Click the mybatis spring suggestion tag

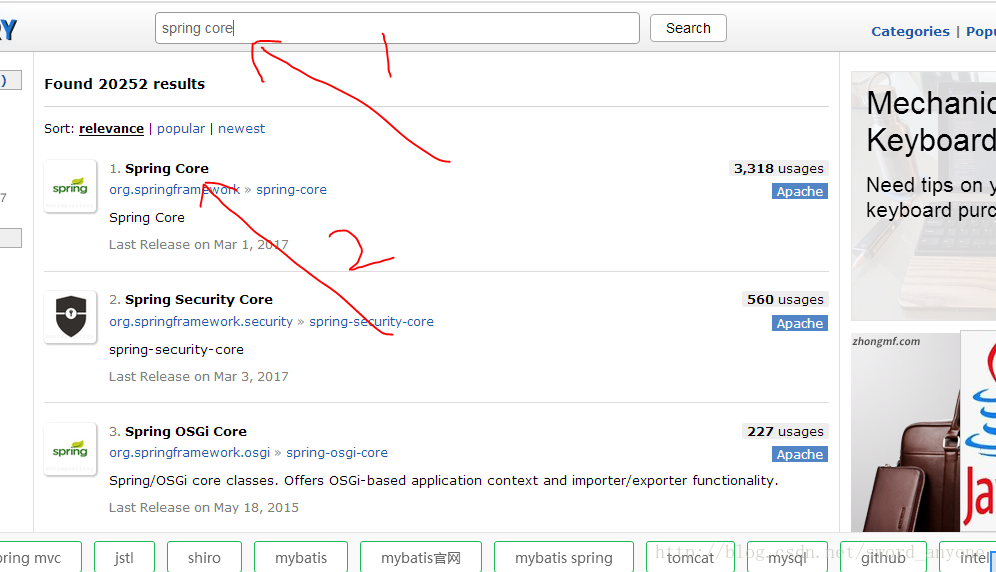pos(564,557)
